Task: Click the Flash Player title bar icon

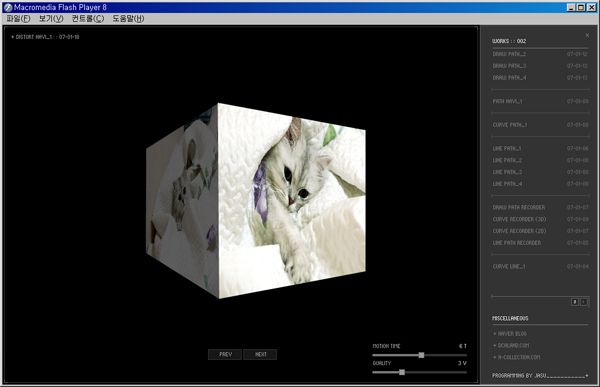Action: pyautogui.click(x=8, y=7)
